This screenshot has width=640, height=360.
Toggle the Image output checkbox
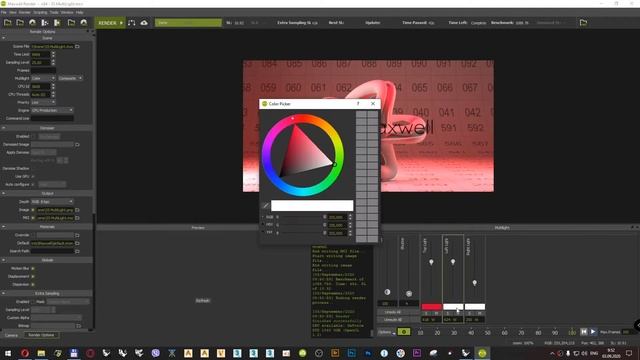[33, 210]
